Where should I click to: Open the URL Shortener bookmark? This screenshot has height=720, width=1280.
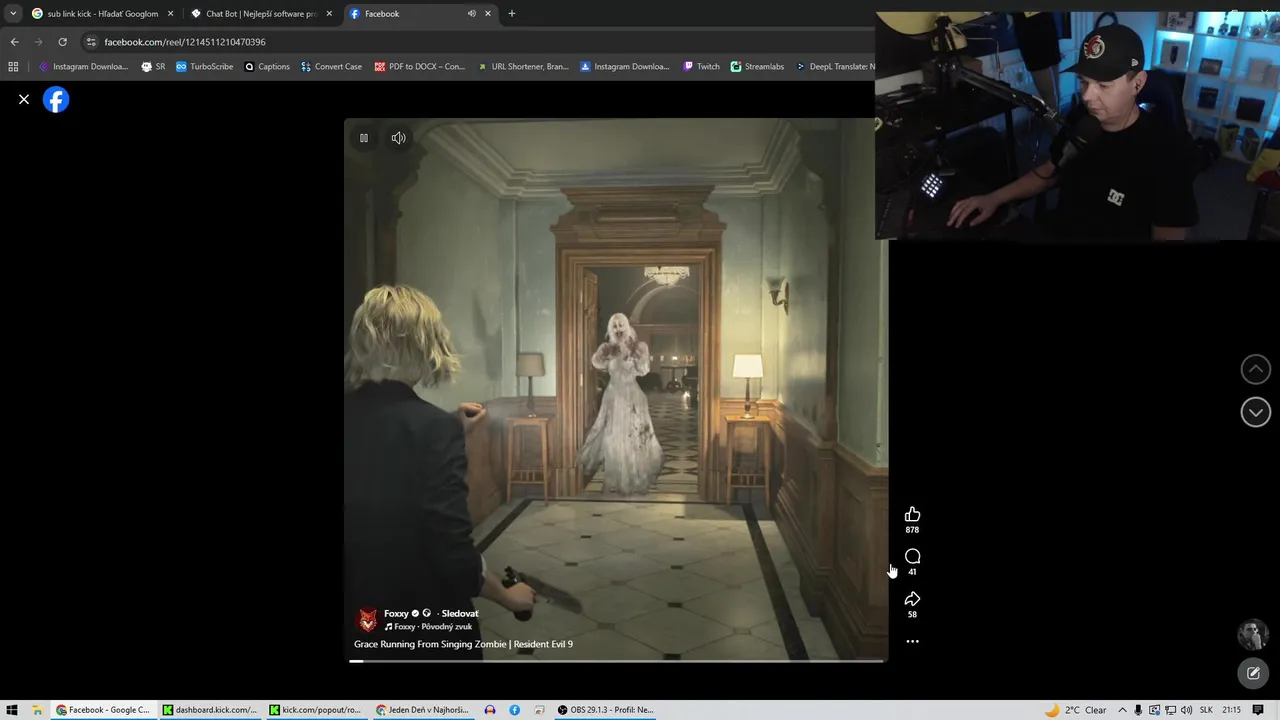tap(523, 67)
